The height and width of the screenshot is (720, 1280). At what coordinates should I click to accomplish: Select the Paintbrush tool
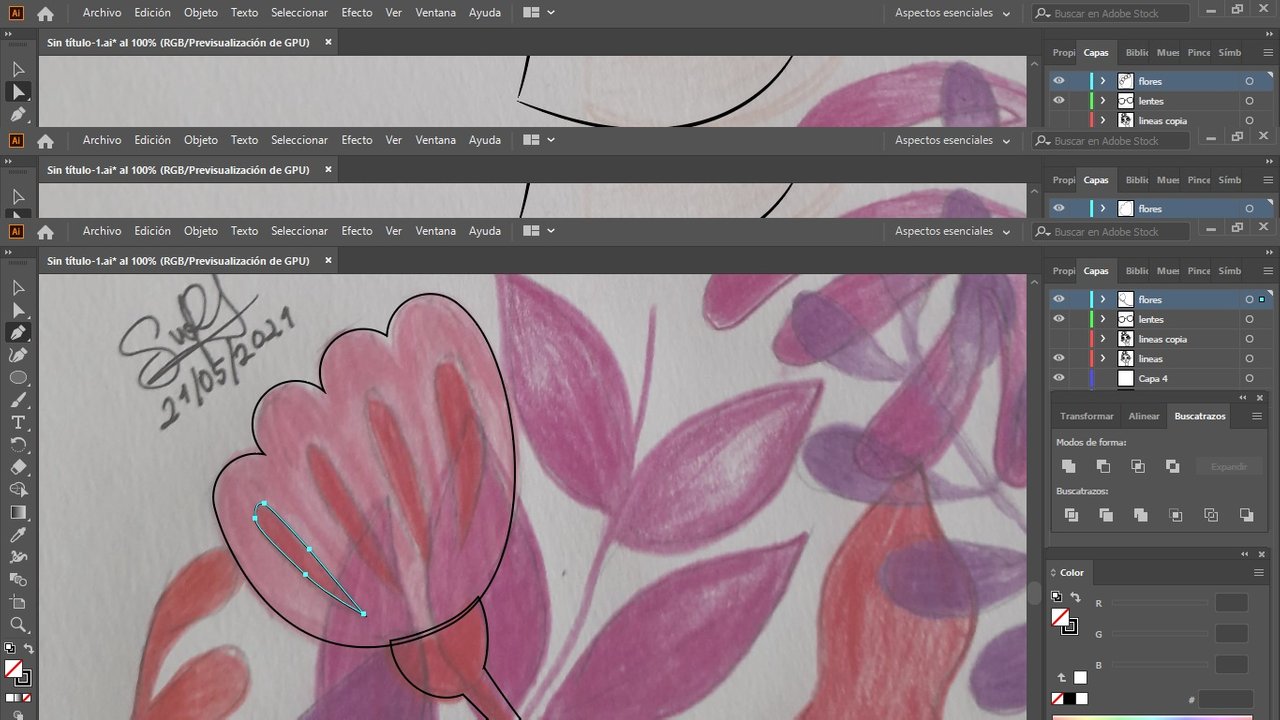click(x=18, y=400)
